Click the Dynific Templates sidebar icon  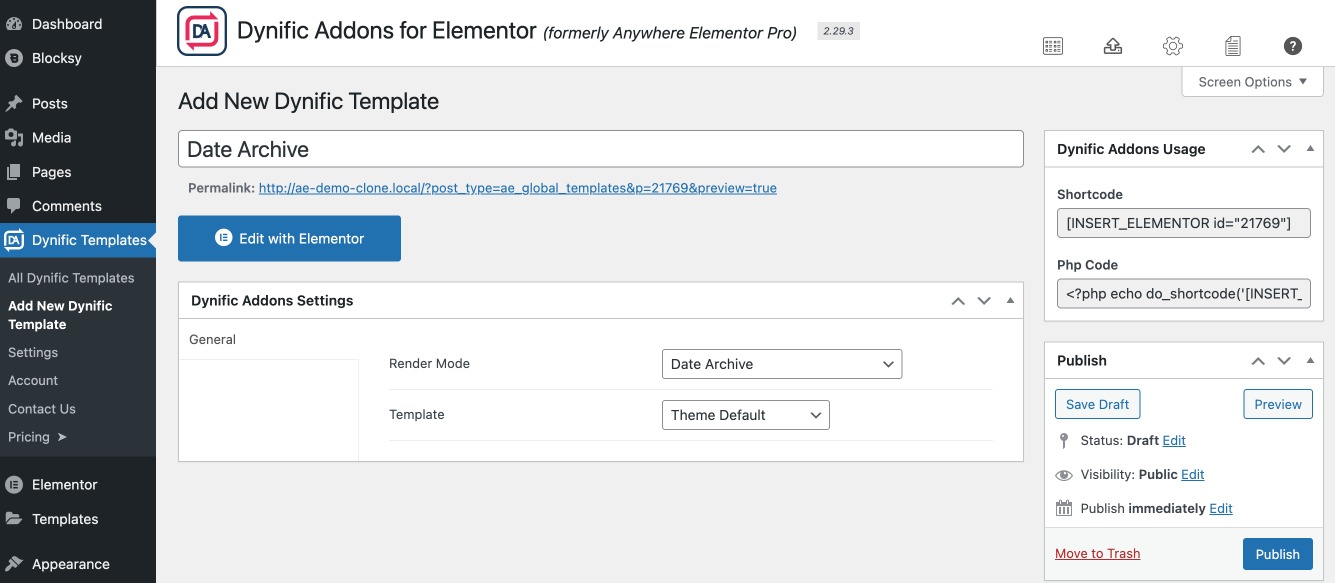click(14, 240)
